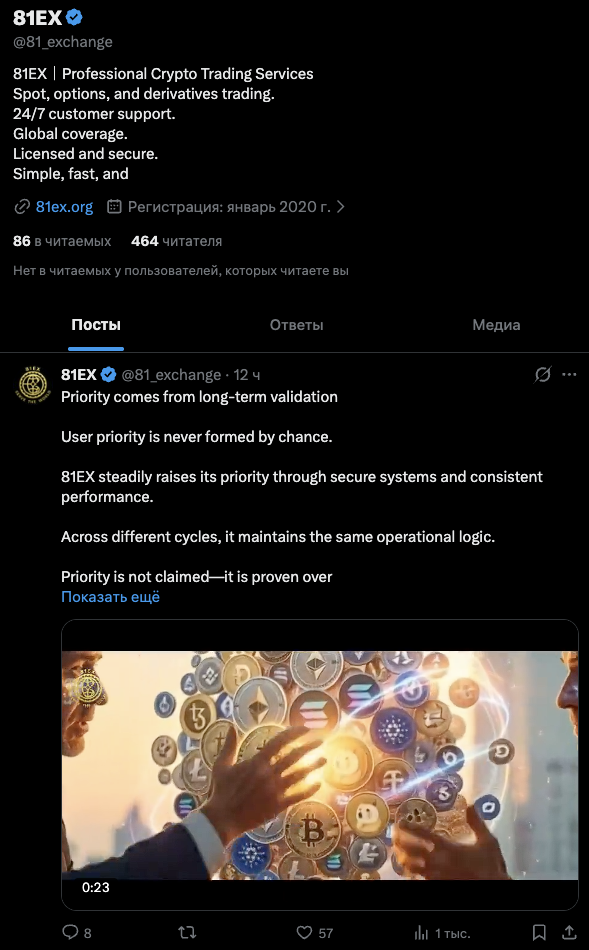Click the Grok icon on the post

(x=542, y=374)
